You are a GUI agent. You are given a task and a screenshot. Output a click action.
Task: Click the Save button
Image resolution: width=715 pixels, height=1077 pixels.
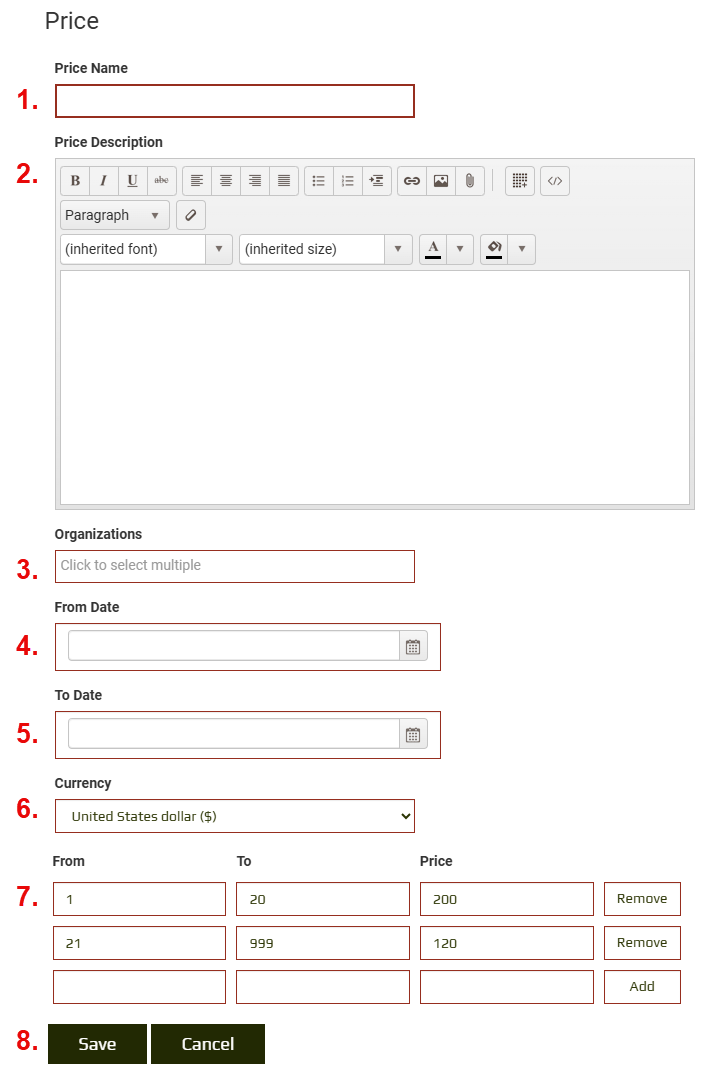point(97,1044)
